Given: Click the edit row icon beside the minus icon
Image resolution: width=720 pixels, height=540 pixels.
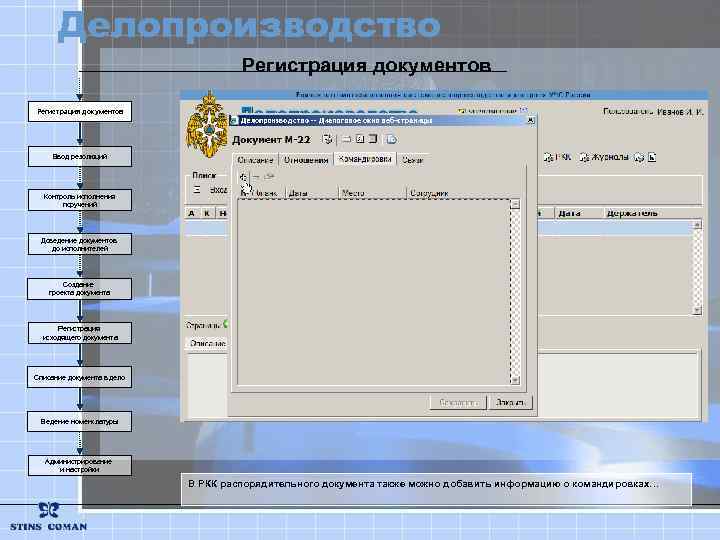Looking at the screenshot, I should pos(269,176).
